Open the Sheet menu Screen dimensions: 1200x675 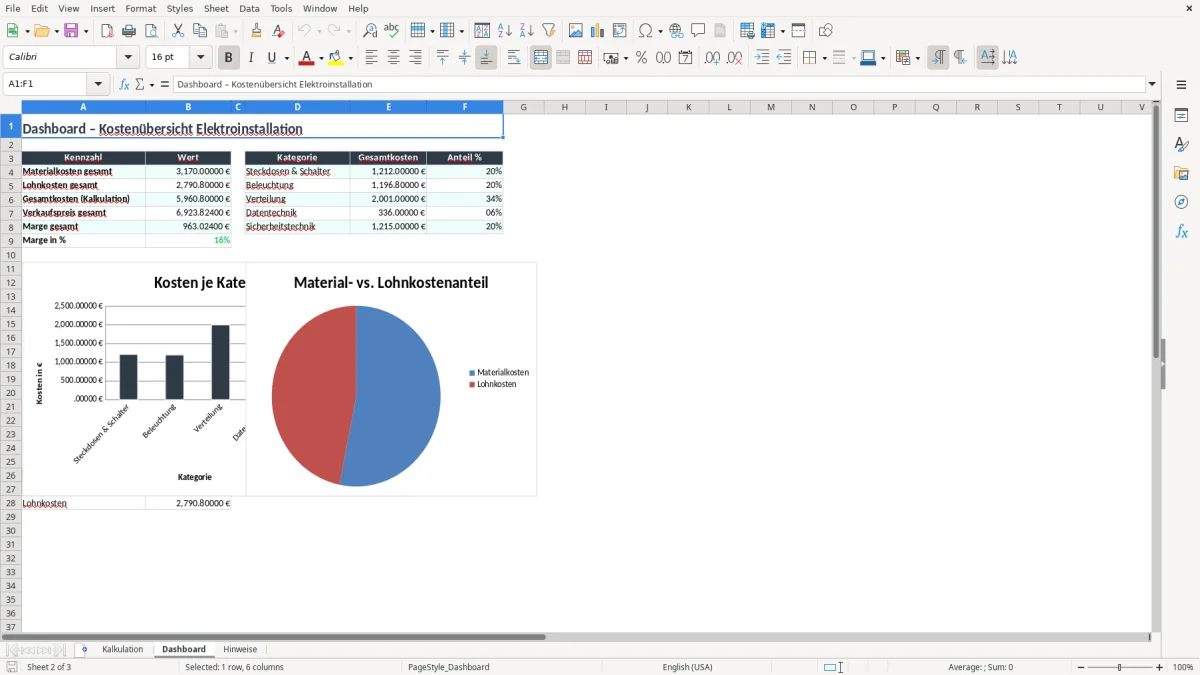point(216,8)
